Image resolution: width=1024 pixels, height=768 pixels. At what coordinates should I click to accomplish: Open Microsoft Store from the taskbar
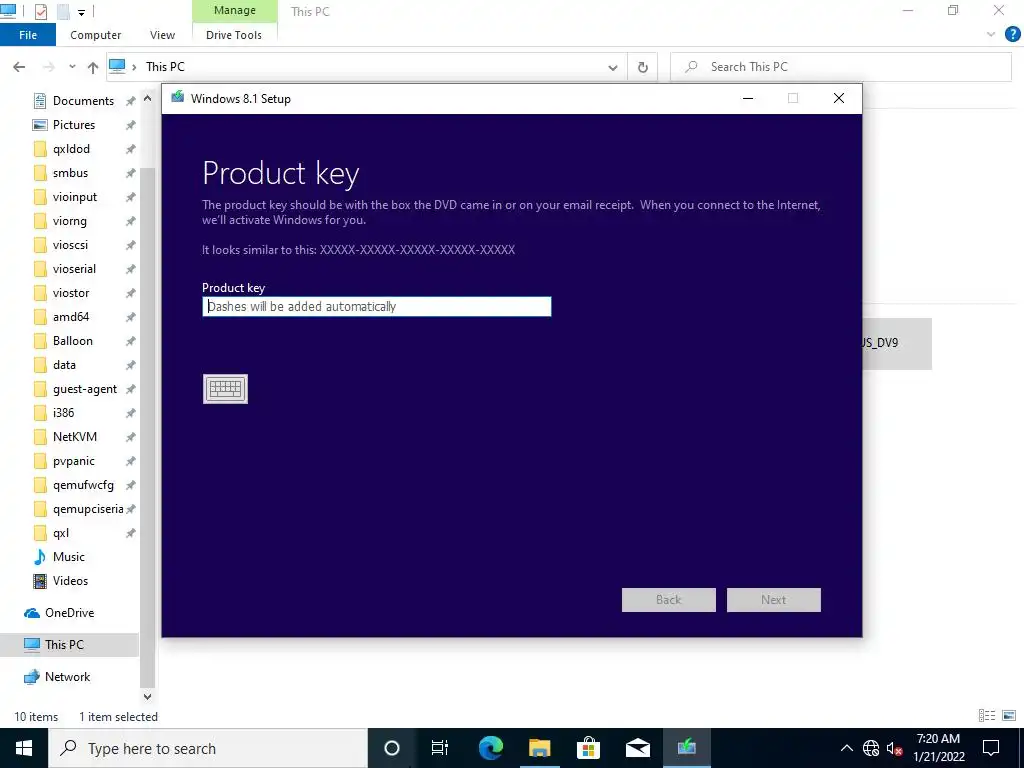point(588,748)
